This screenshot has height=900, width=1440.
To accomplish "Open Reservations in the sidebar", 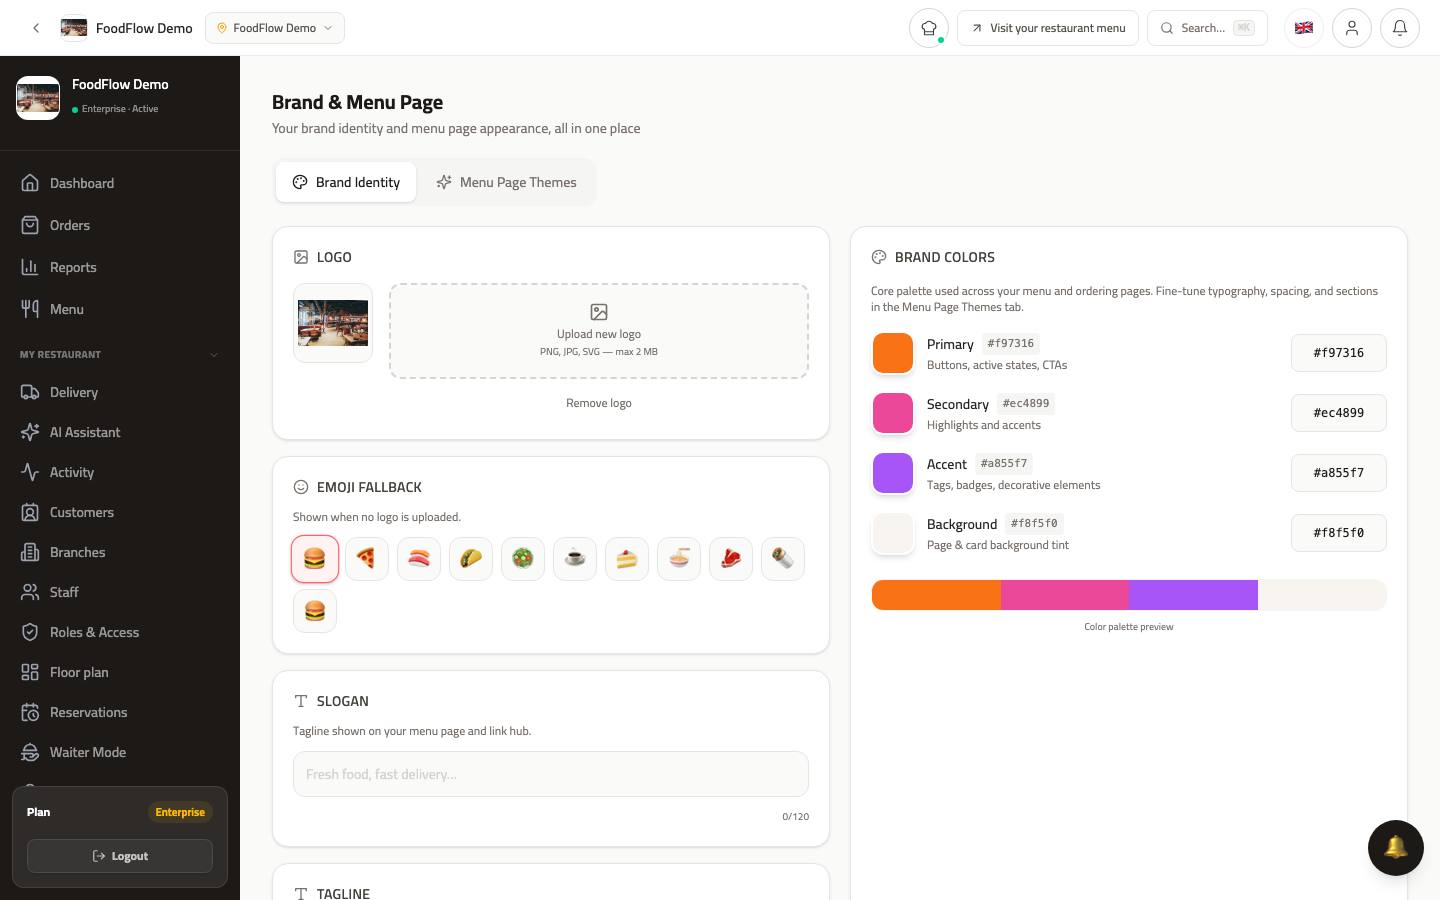I will 120,712.
